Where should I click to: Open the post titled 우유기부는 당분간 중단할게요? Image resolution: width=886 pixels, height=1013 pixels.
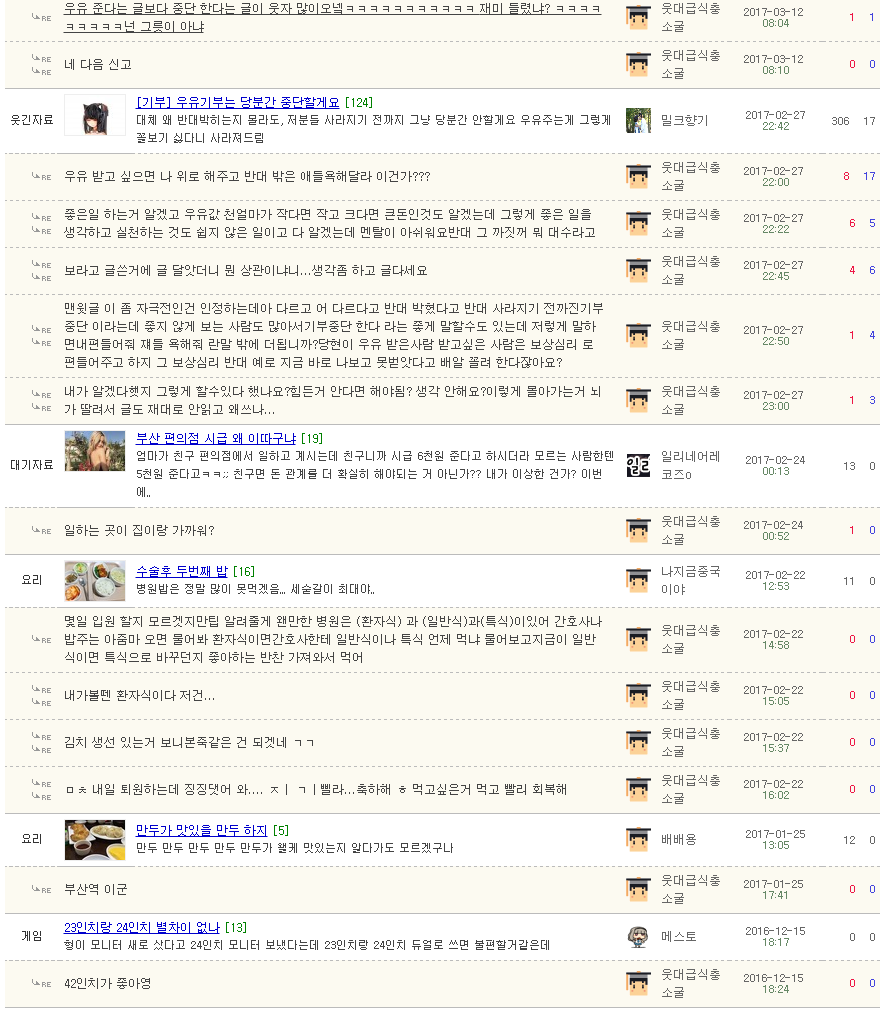(x=237, y=102)
